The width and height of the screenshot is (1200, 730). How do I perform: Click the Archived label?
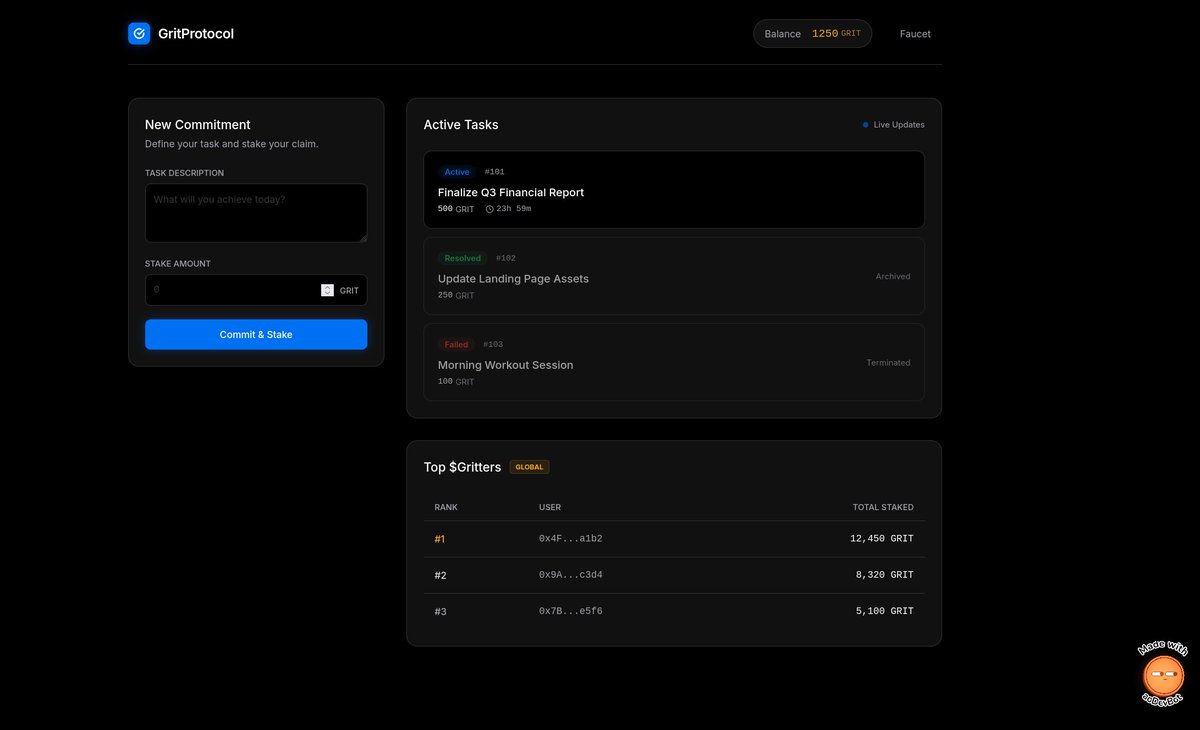coord(893,276)
